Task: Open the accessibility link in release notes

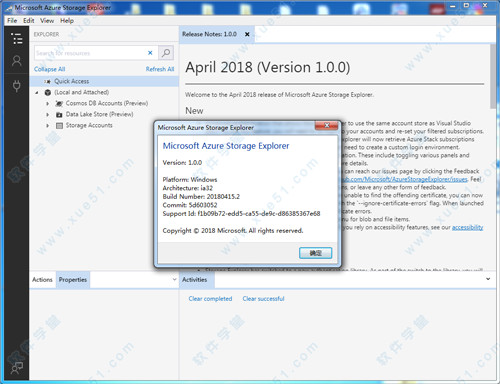Action: (467, 227)
